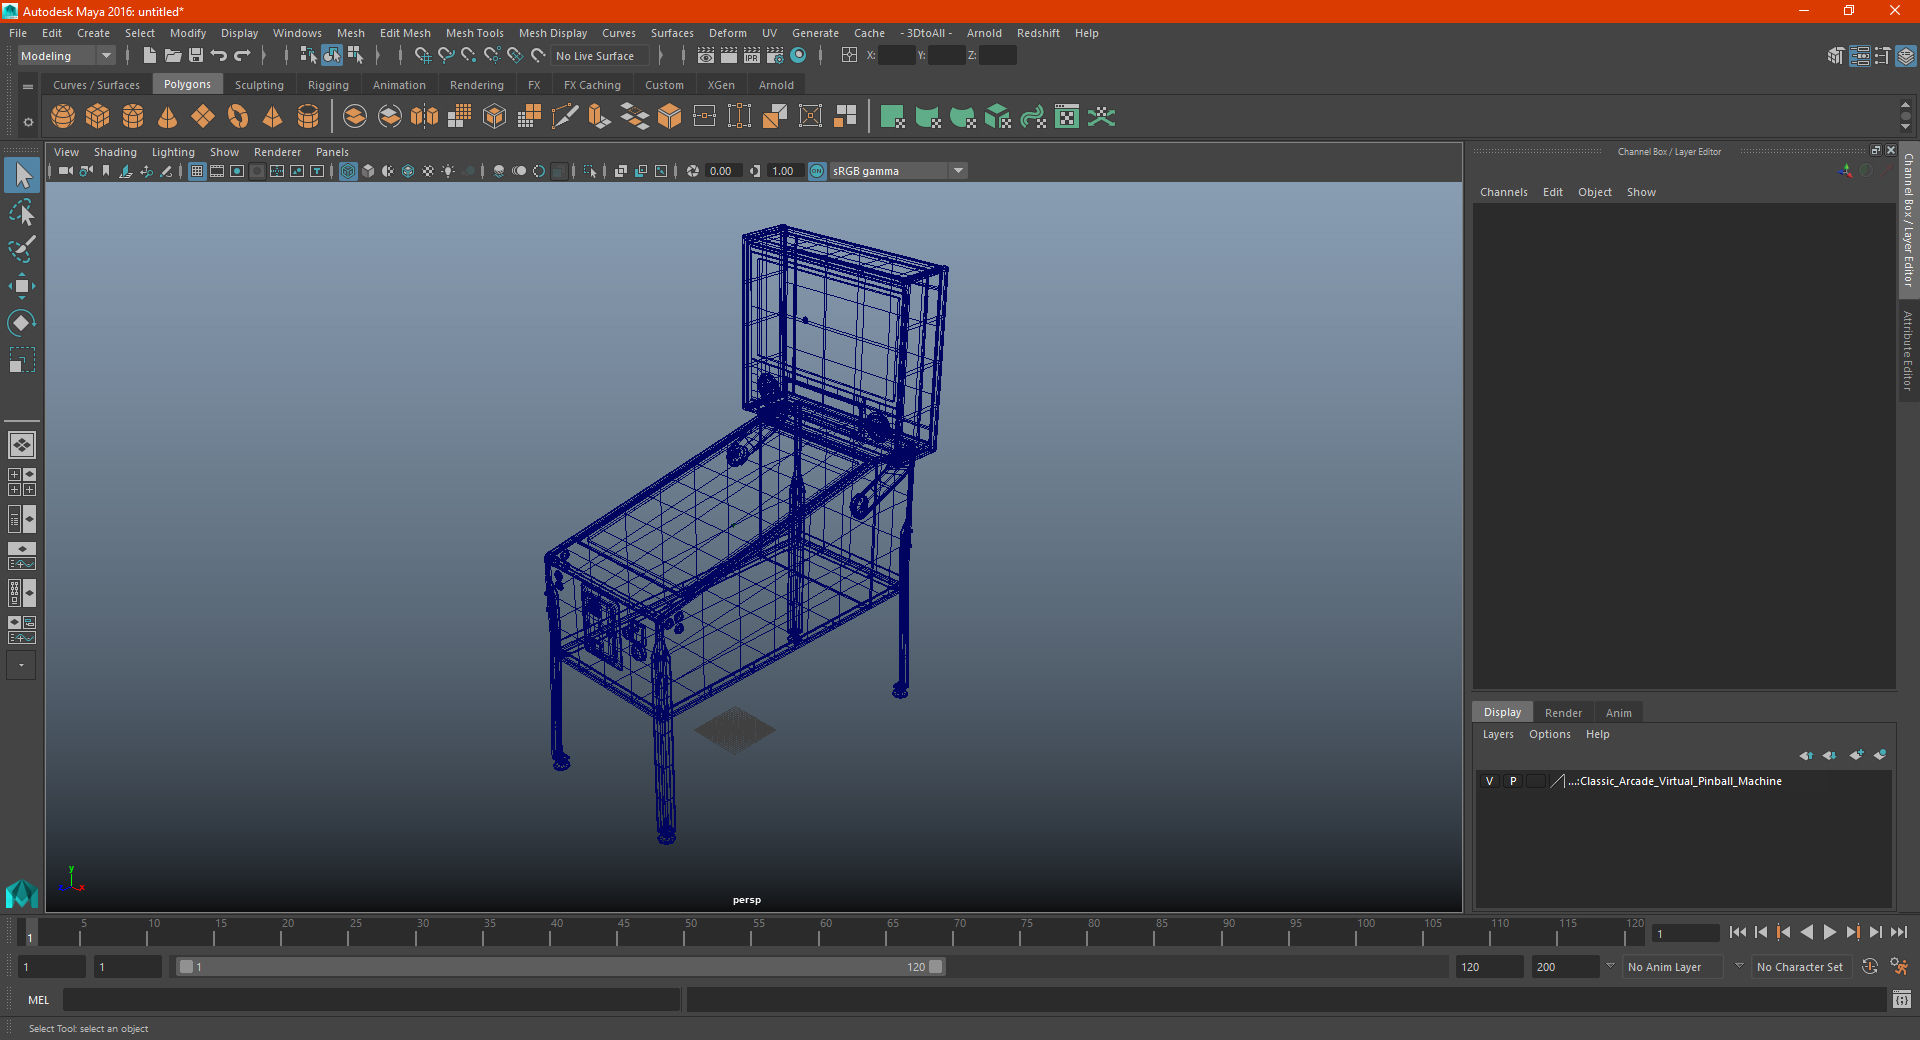Click the No Live Surface field
The height and width of the screenshot is (1040, 1920).
tap(601, 56)
